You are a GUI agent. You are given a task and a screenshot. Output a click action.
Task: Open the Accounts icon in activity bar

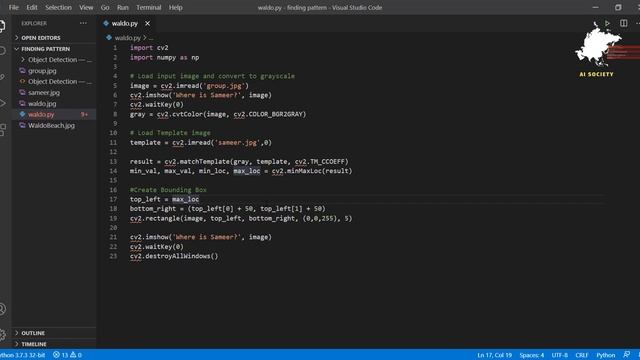[x=2, y=309]
